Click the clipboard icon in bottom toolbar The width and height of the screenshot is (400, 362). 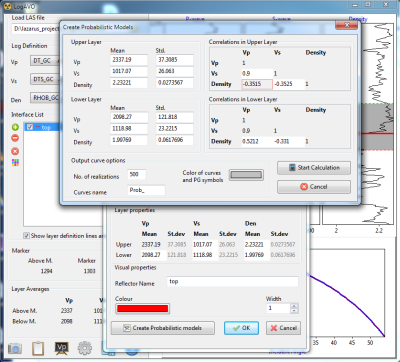[38, 348]
